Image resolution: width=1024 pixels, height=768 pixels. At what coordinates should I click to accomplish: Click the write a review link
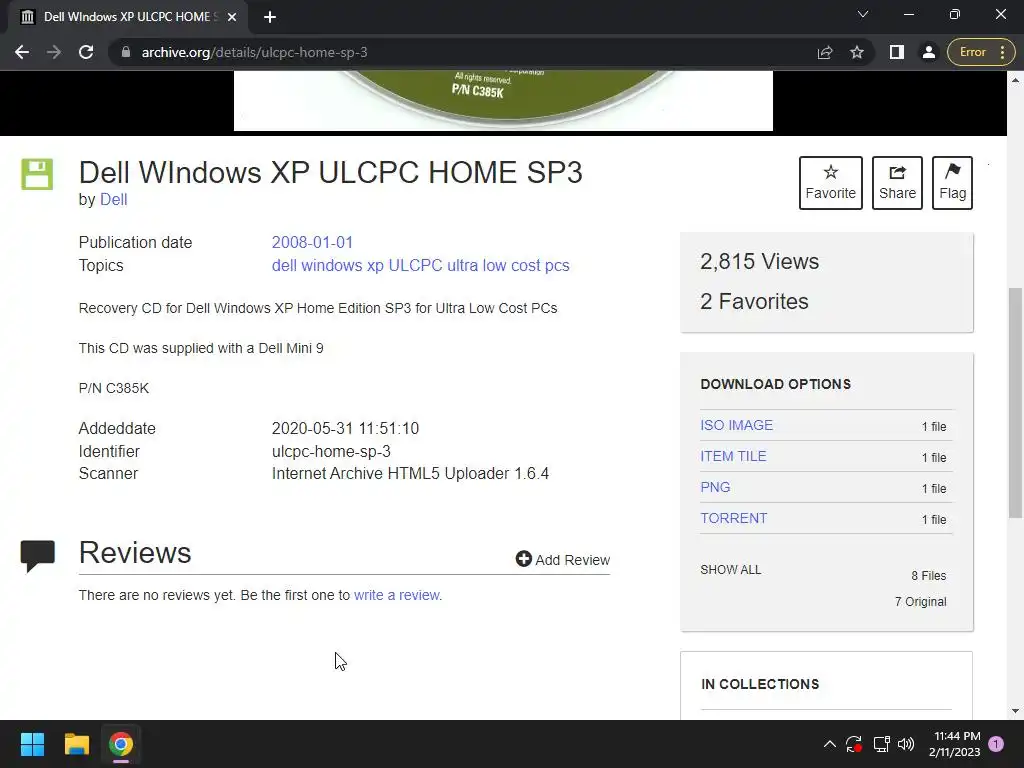pyautogui.click(x=397, y=596)
